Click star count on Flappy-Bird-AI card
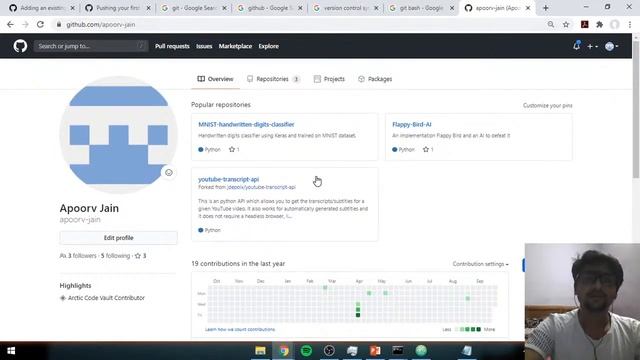This screenshot has height=360, width=640. click(428, 149)
